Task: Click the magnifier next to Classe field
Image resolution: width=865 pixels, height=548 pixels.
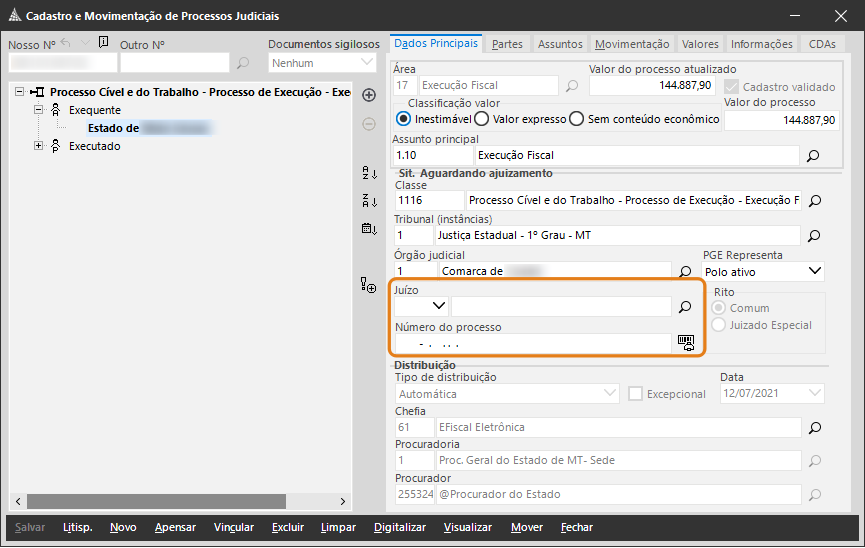Action: pyautogui.click(x=813, y=201)
